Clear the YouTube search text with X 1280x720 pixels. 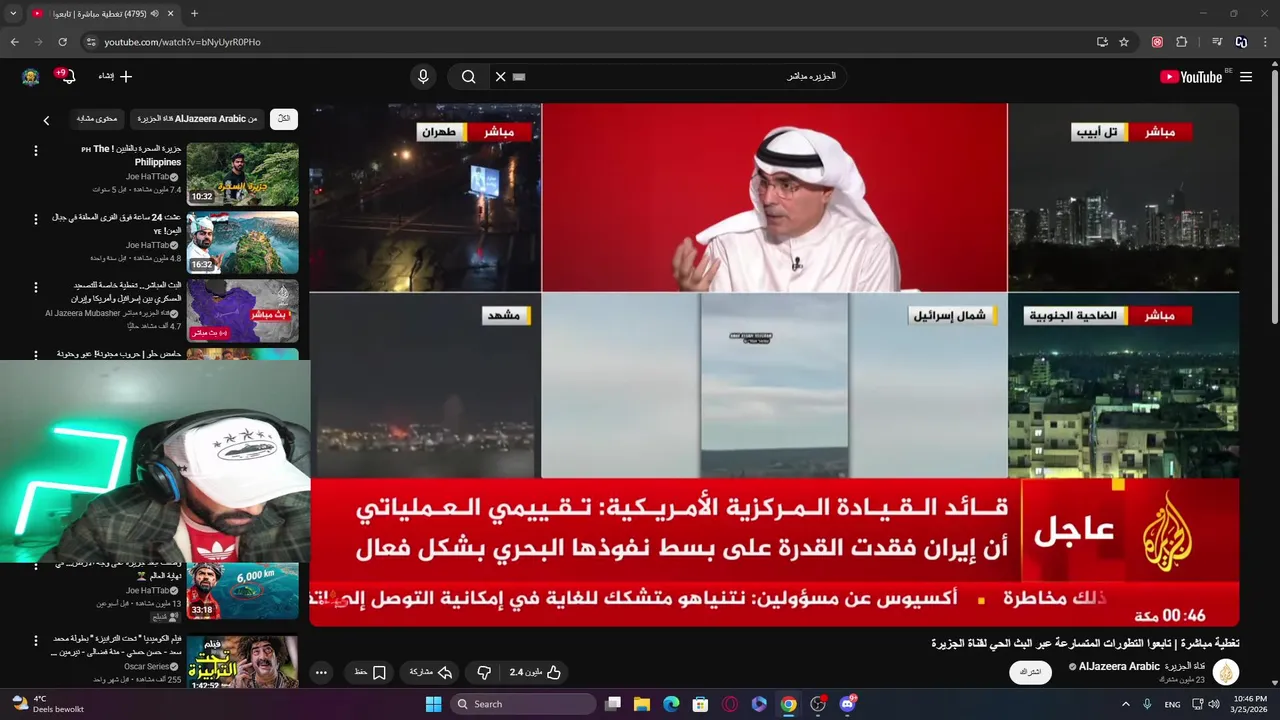tap(501, 76)
